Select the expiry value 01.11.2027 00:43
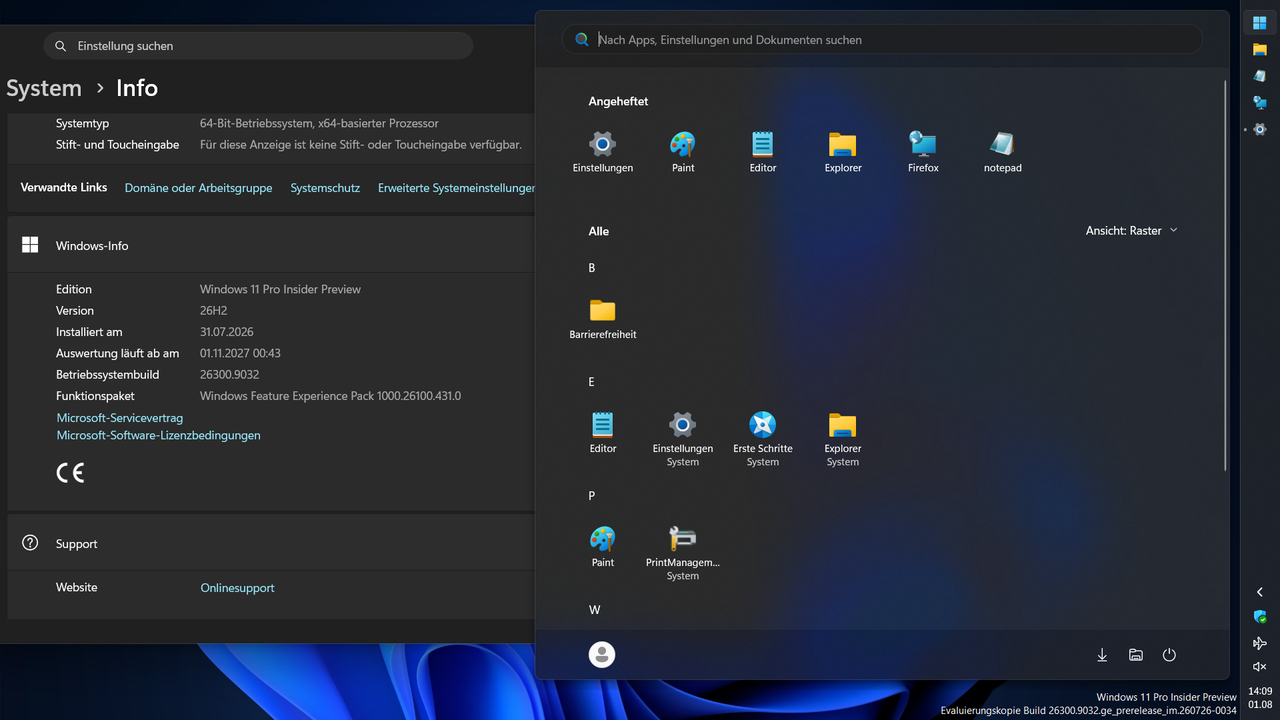Viewport: 1280px width, 720px height. [240, 353]
